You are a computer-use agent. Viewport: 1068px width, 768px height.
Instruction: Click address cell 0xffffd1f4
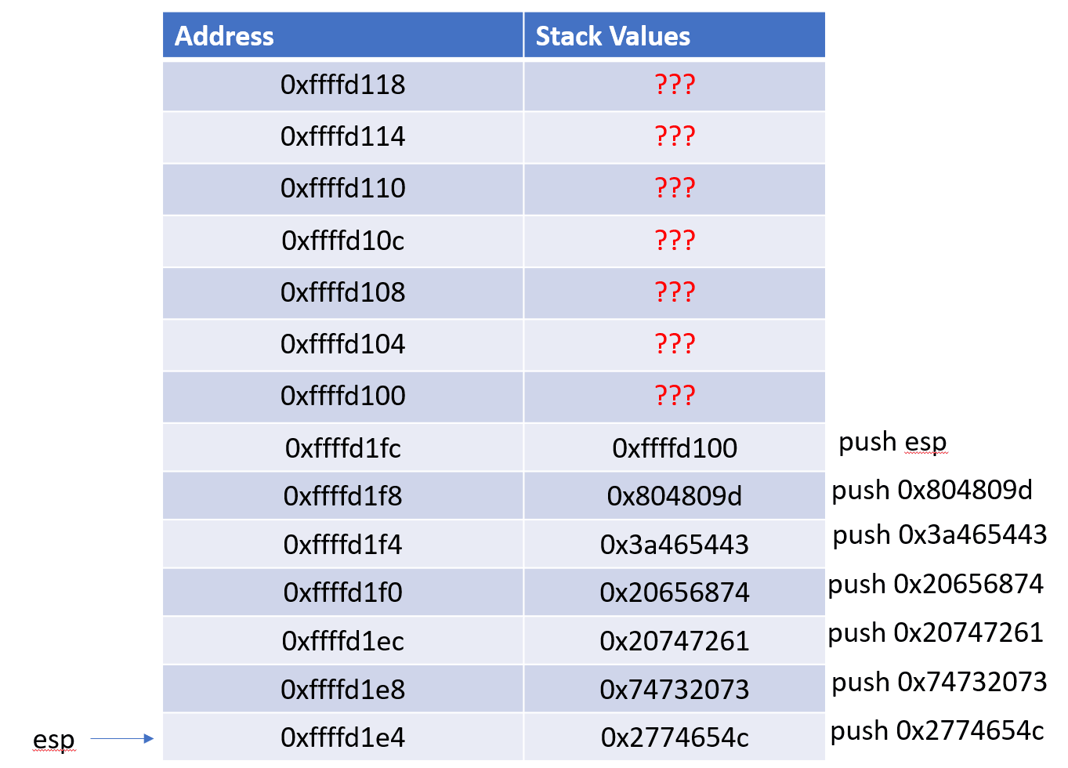point(343,545)
